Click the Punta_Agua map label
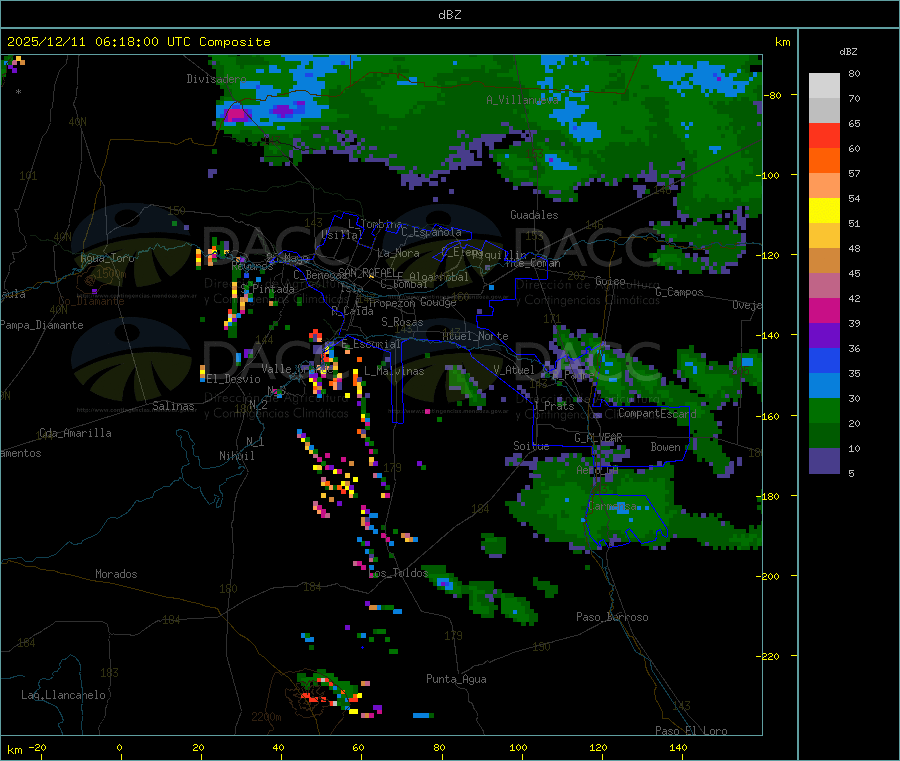 click(x=456, y=679)
